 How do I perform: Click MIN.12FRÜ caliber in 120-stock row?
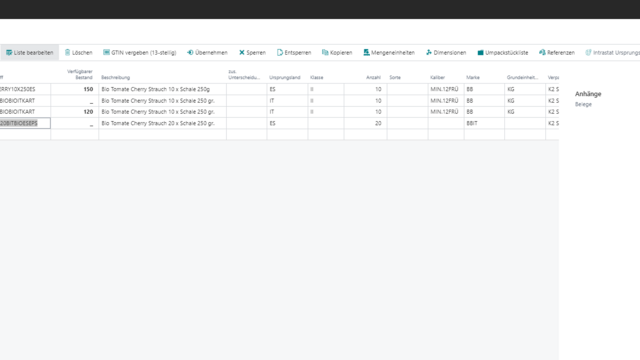click(444, 111)
